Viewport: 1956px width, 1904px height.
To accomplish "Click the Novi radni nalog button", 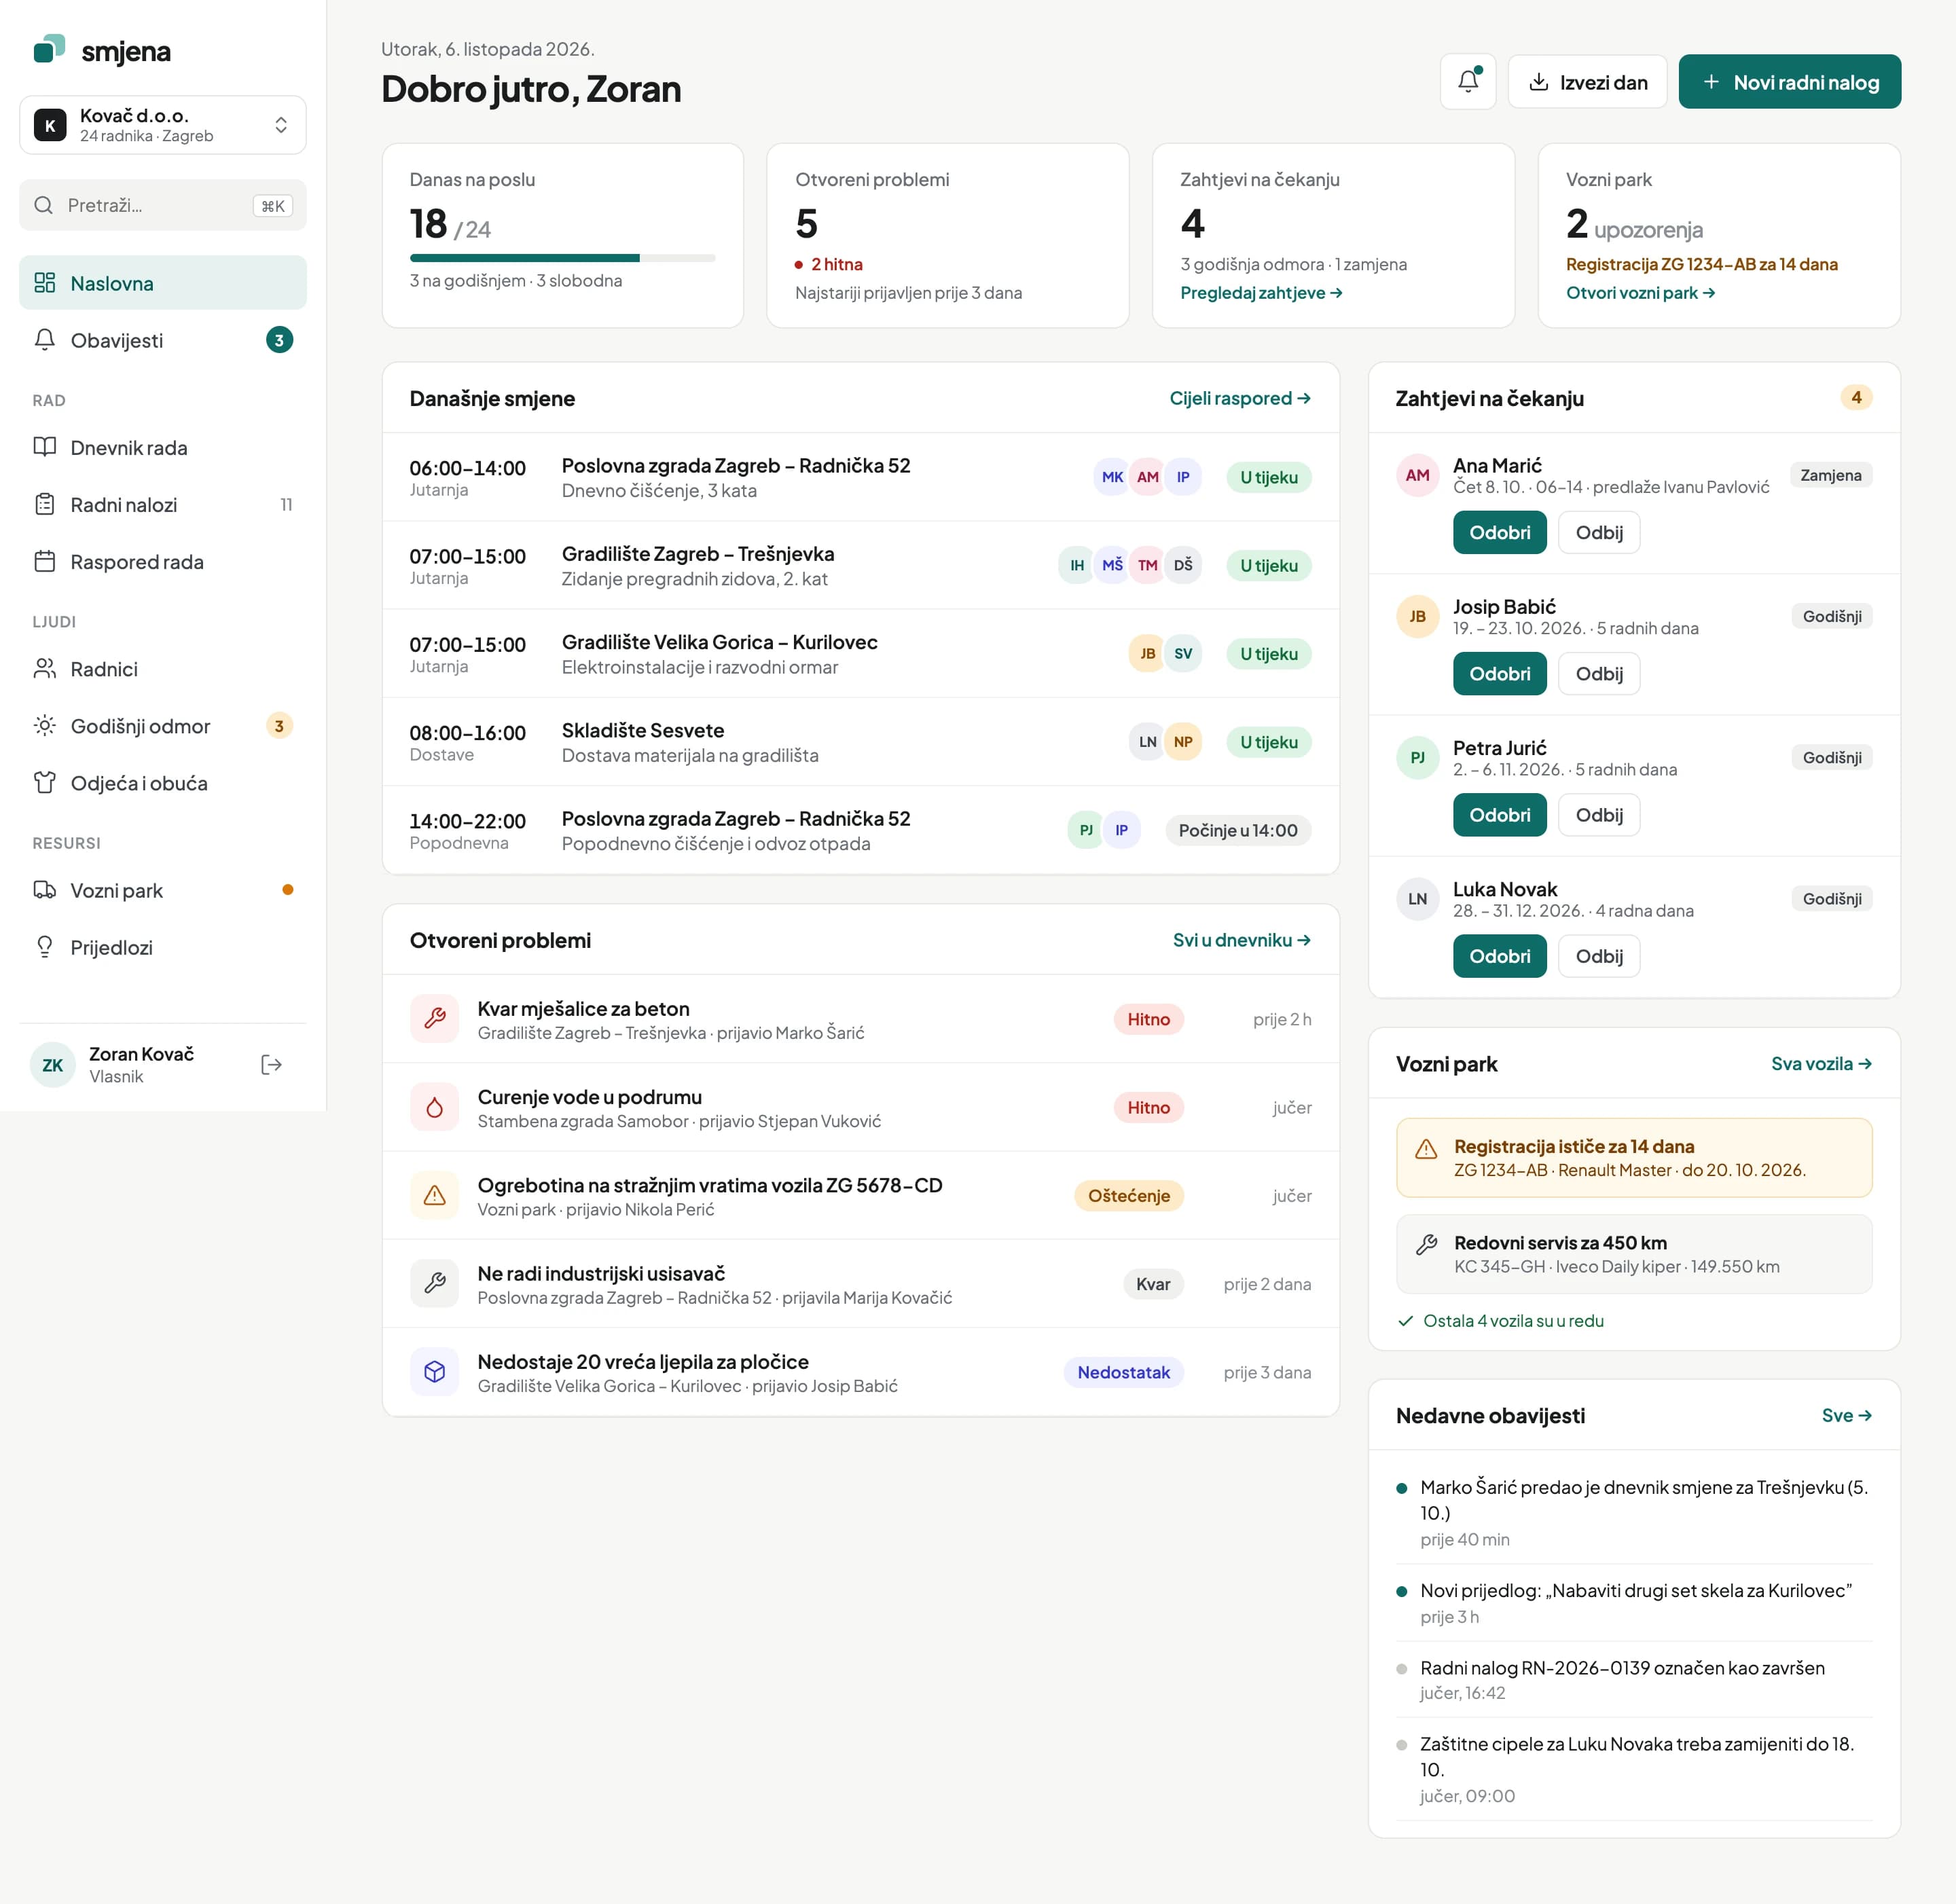I will coord(1790,82).
